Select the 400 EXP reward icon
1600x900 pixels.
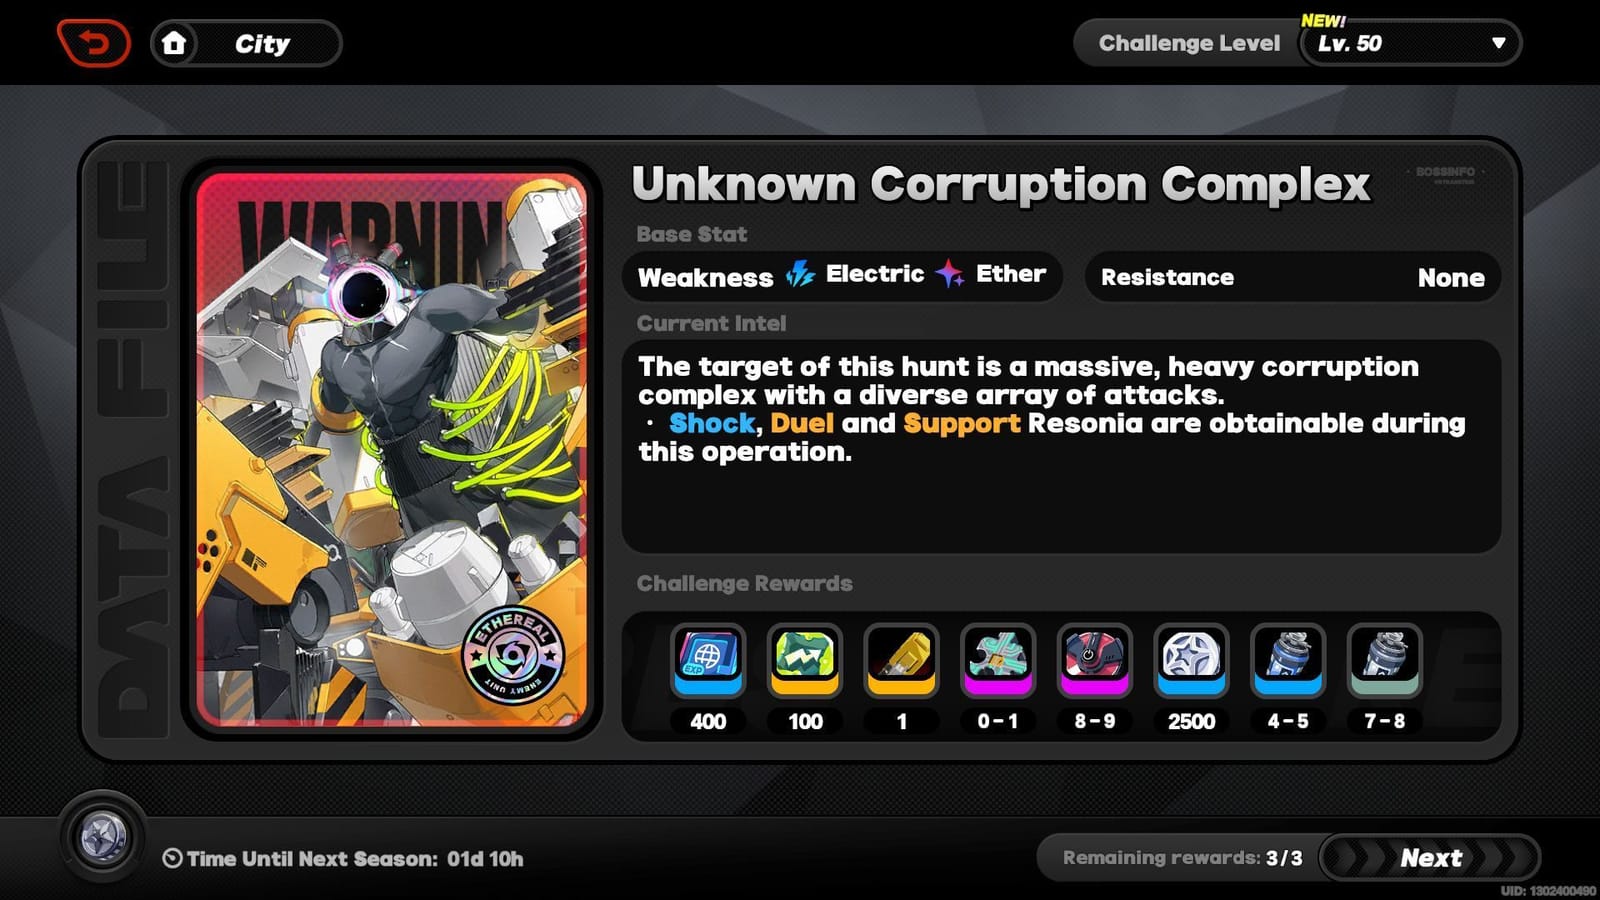(x=708, y=660)
